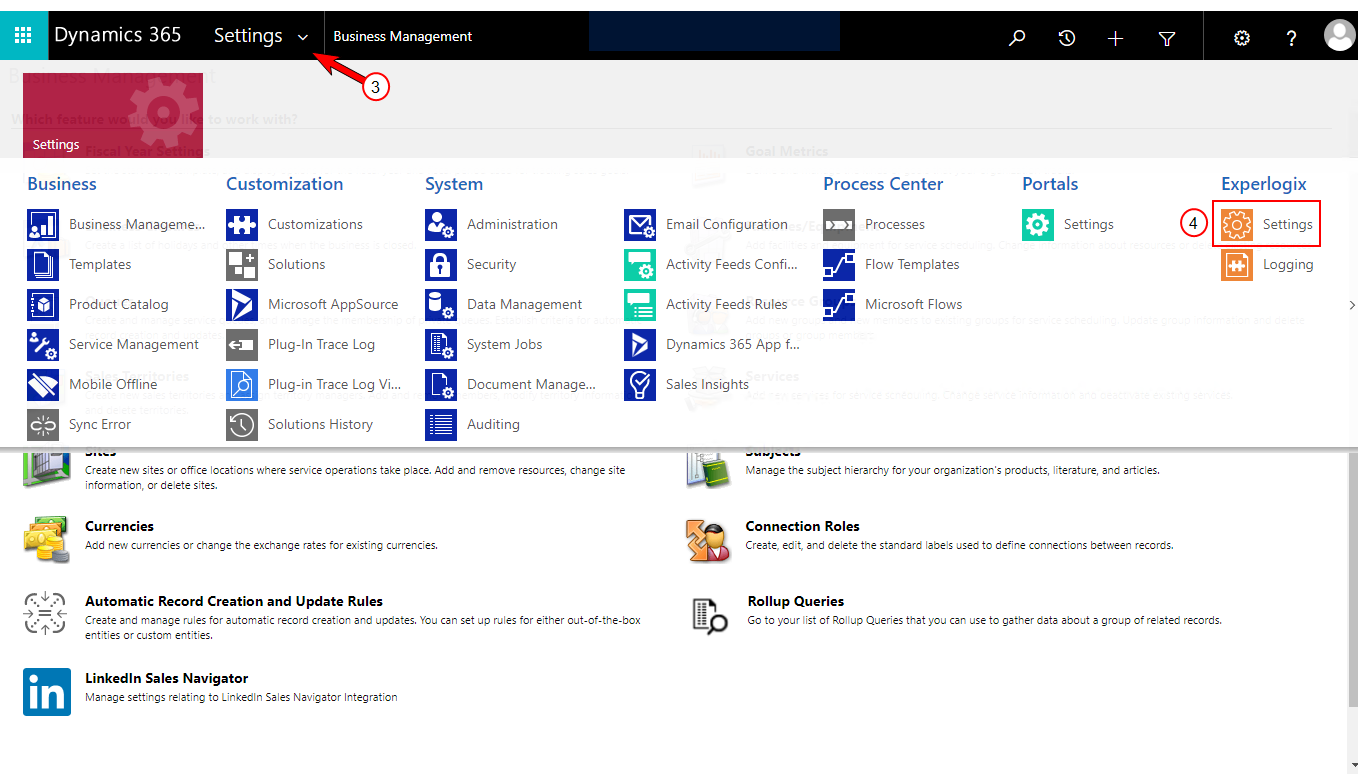
Task: Click the plus quick create icon
Action: pyautogui.click(x=1116, y=38)
